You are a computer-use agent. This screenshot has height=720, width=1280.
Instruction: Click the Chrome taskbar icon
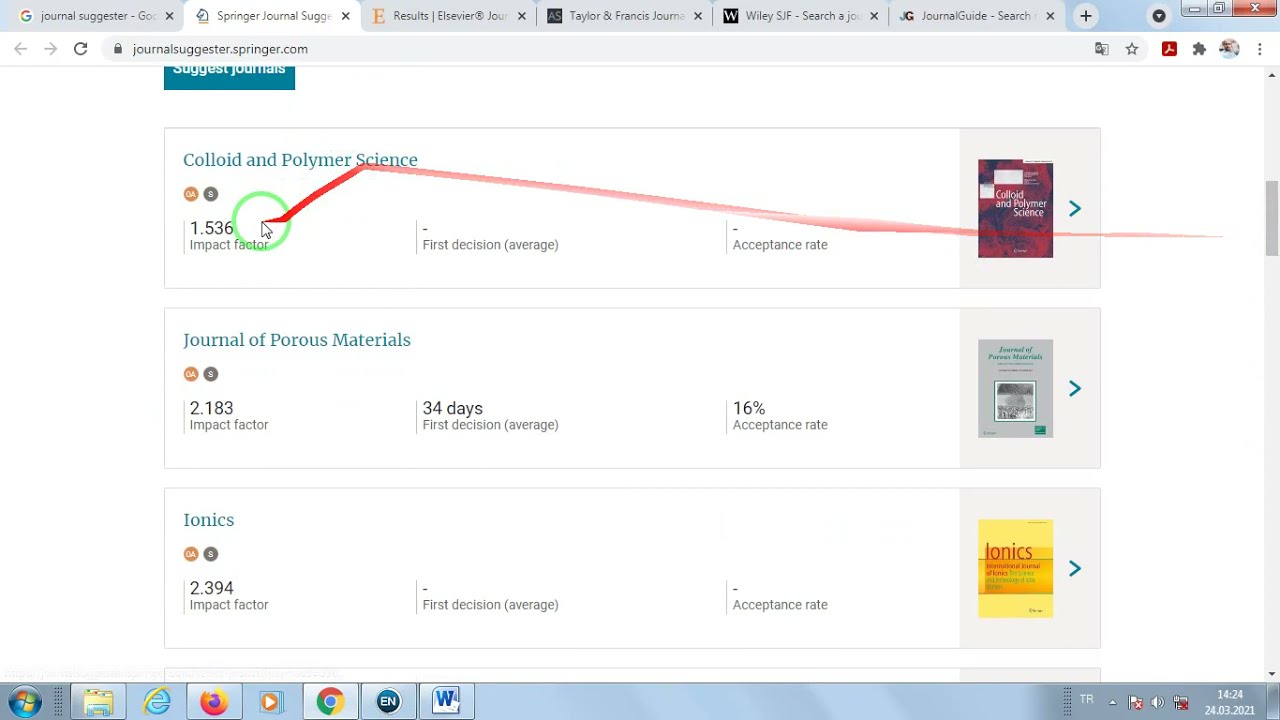click(330, 702)
